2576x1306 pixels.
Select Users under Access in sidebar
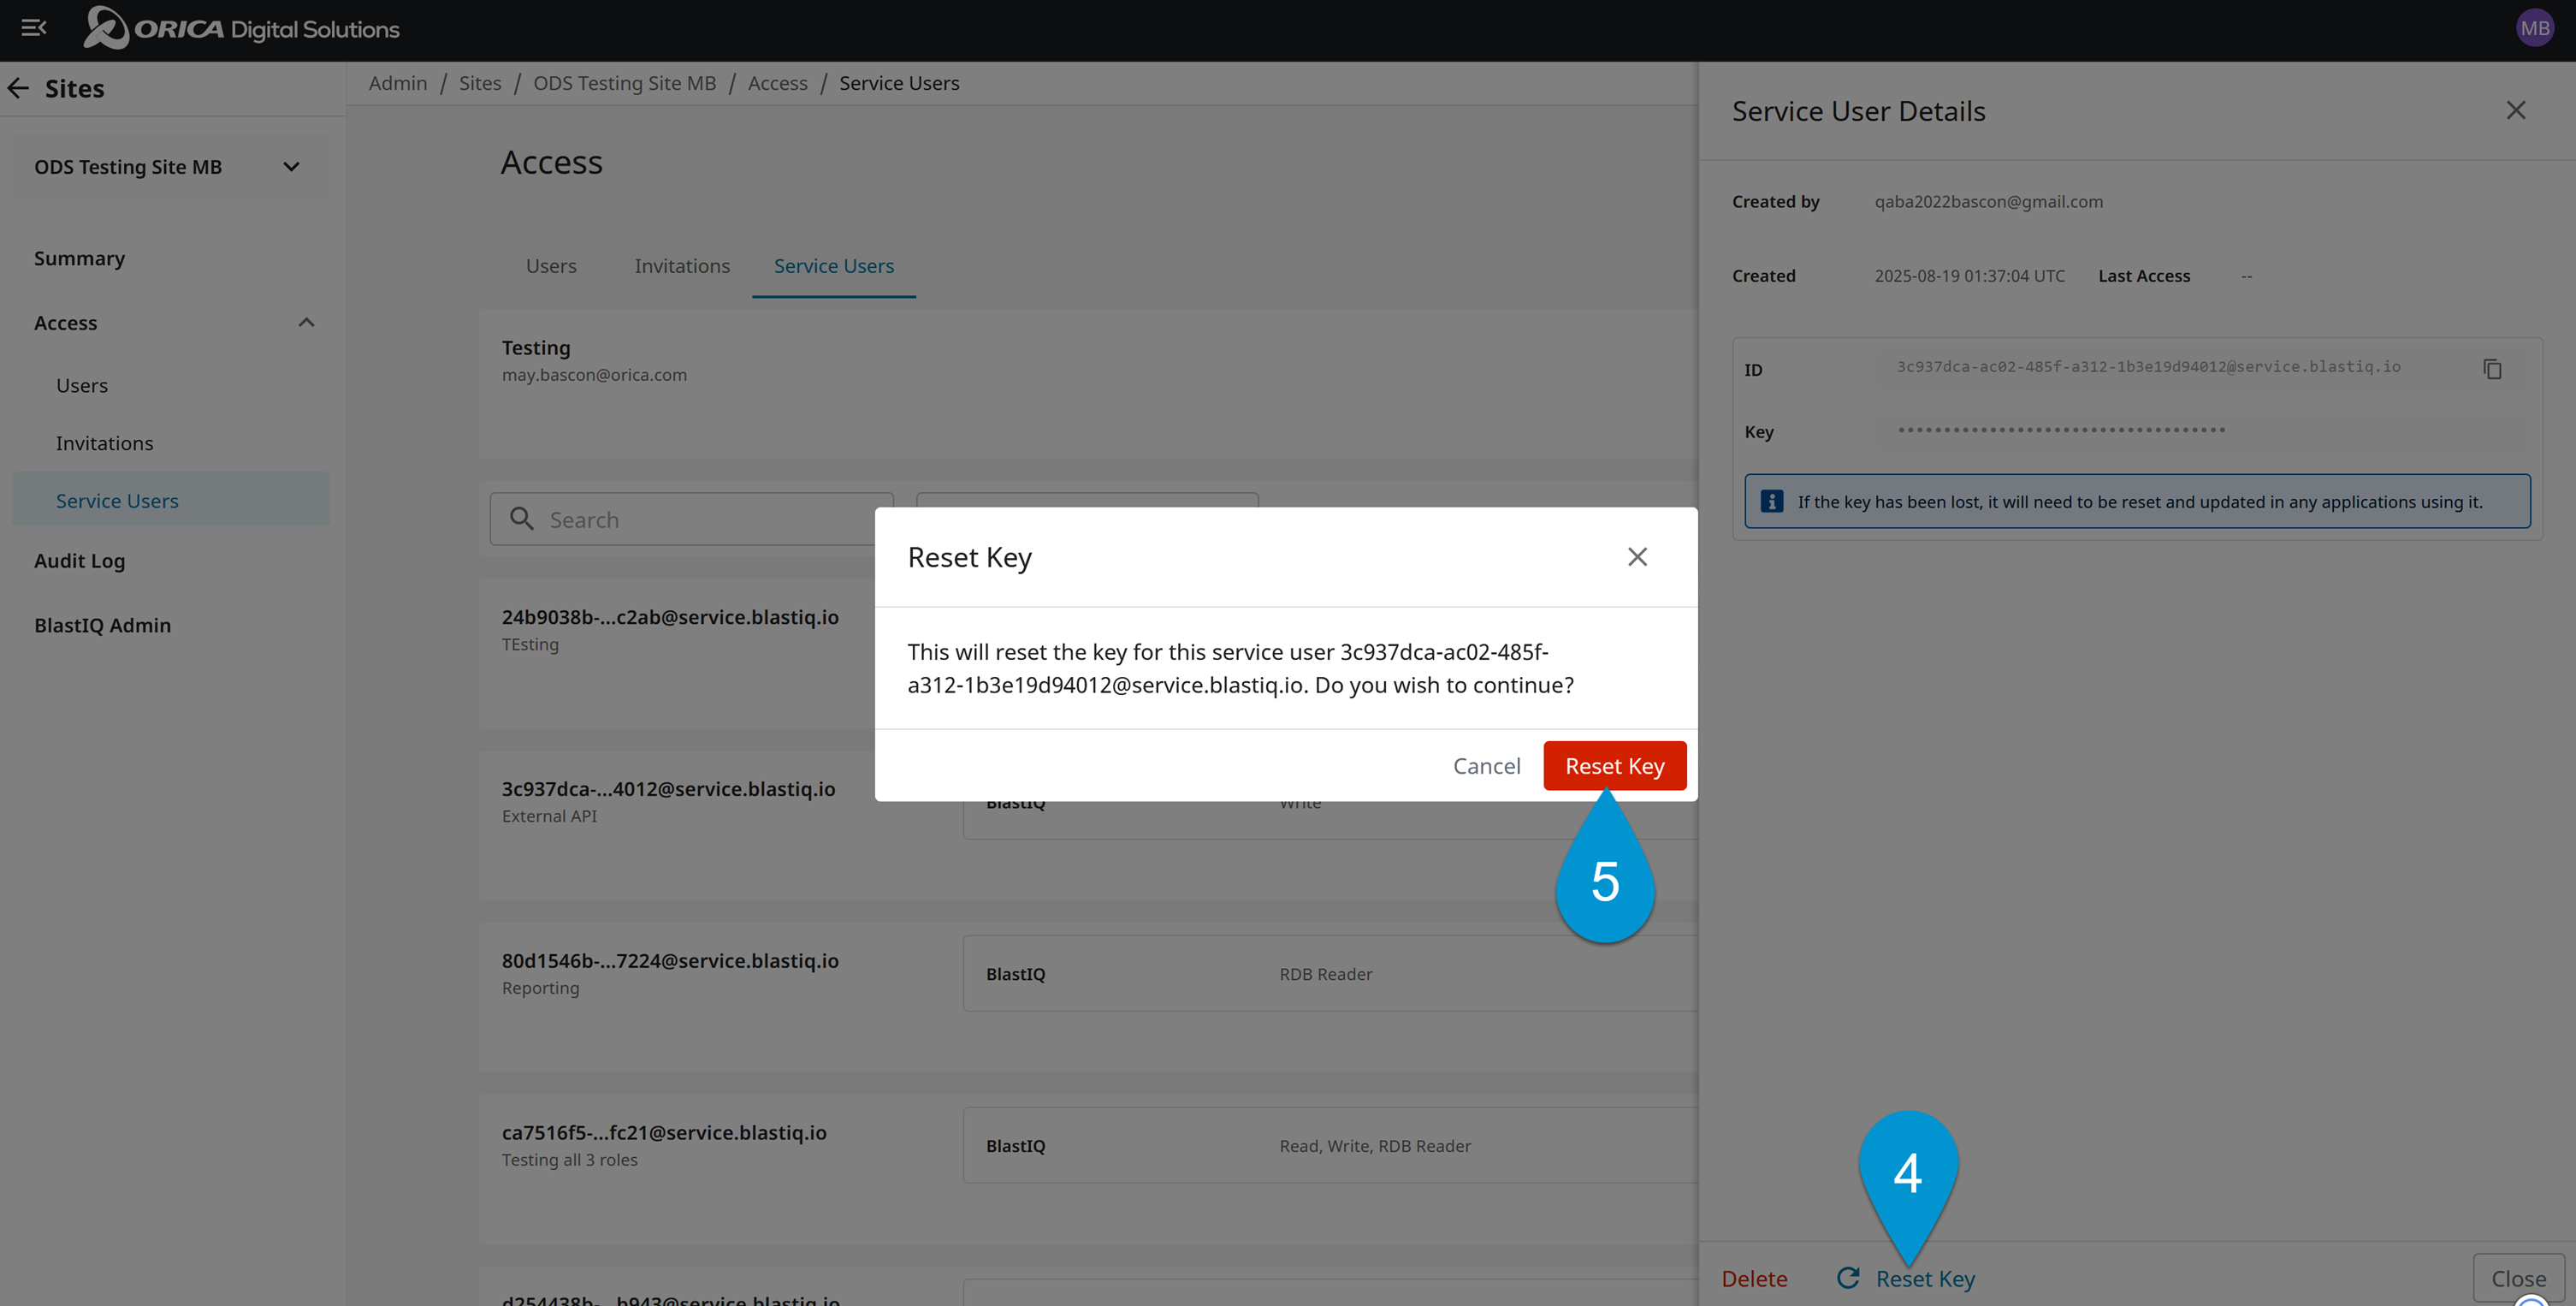[x=82, y=385]
